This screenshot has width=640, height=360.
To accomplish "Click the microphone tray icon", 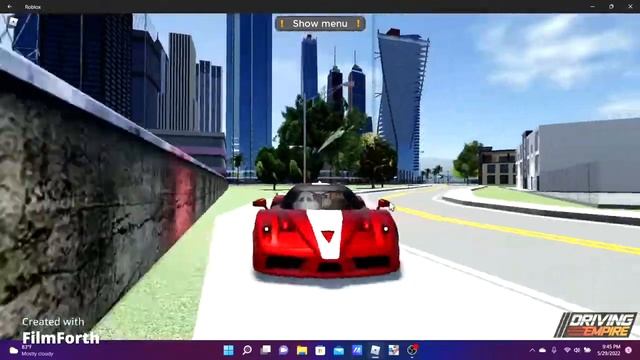I will [x=554, y=350].
